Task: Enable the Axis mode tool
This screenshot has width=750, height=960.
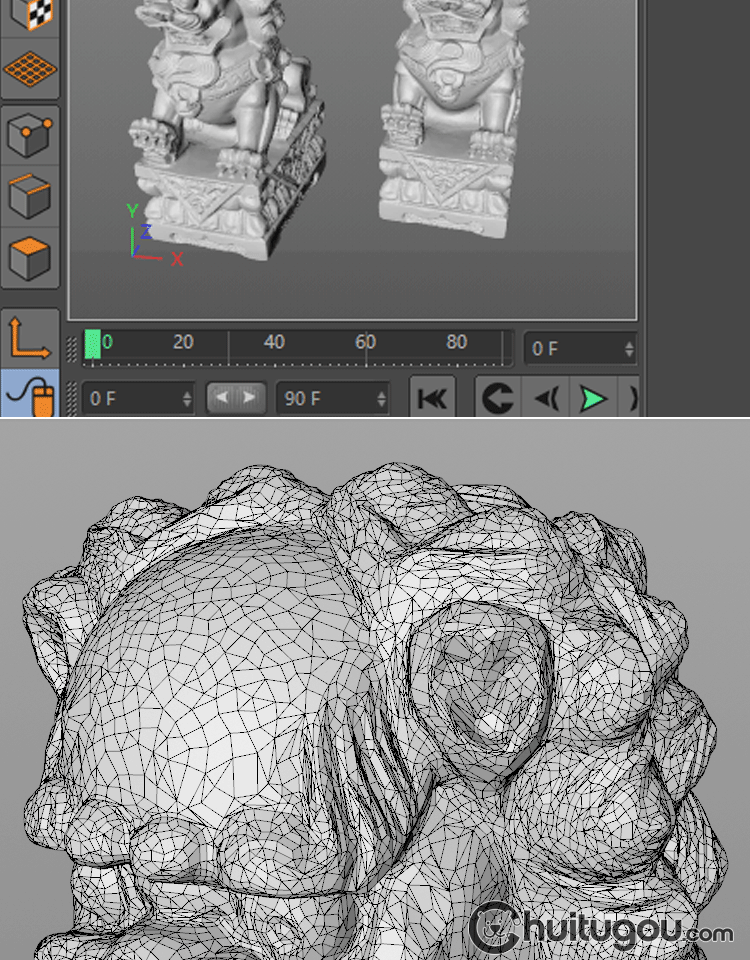Action: (x=29, y=337)
